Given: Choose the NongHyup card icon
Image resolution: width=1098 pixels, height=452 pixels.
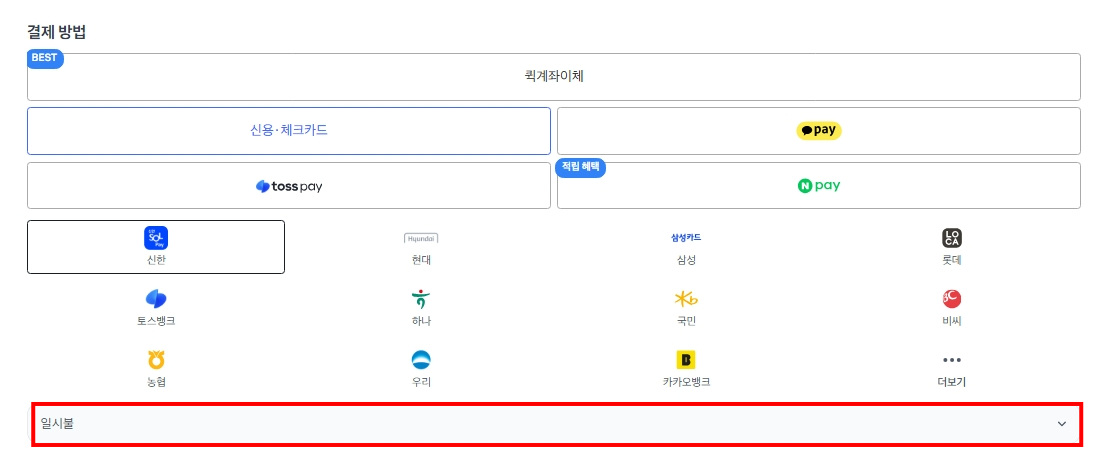Looking at the screenshot, I should [x=156, y=360].
